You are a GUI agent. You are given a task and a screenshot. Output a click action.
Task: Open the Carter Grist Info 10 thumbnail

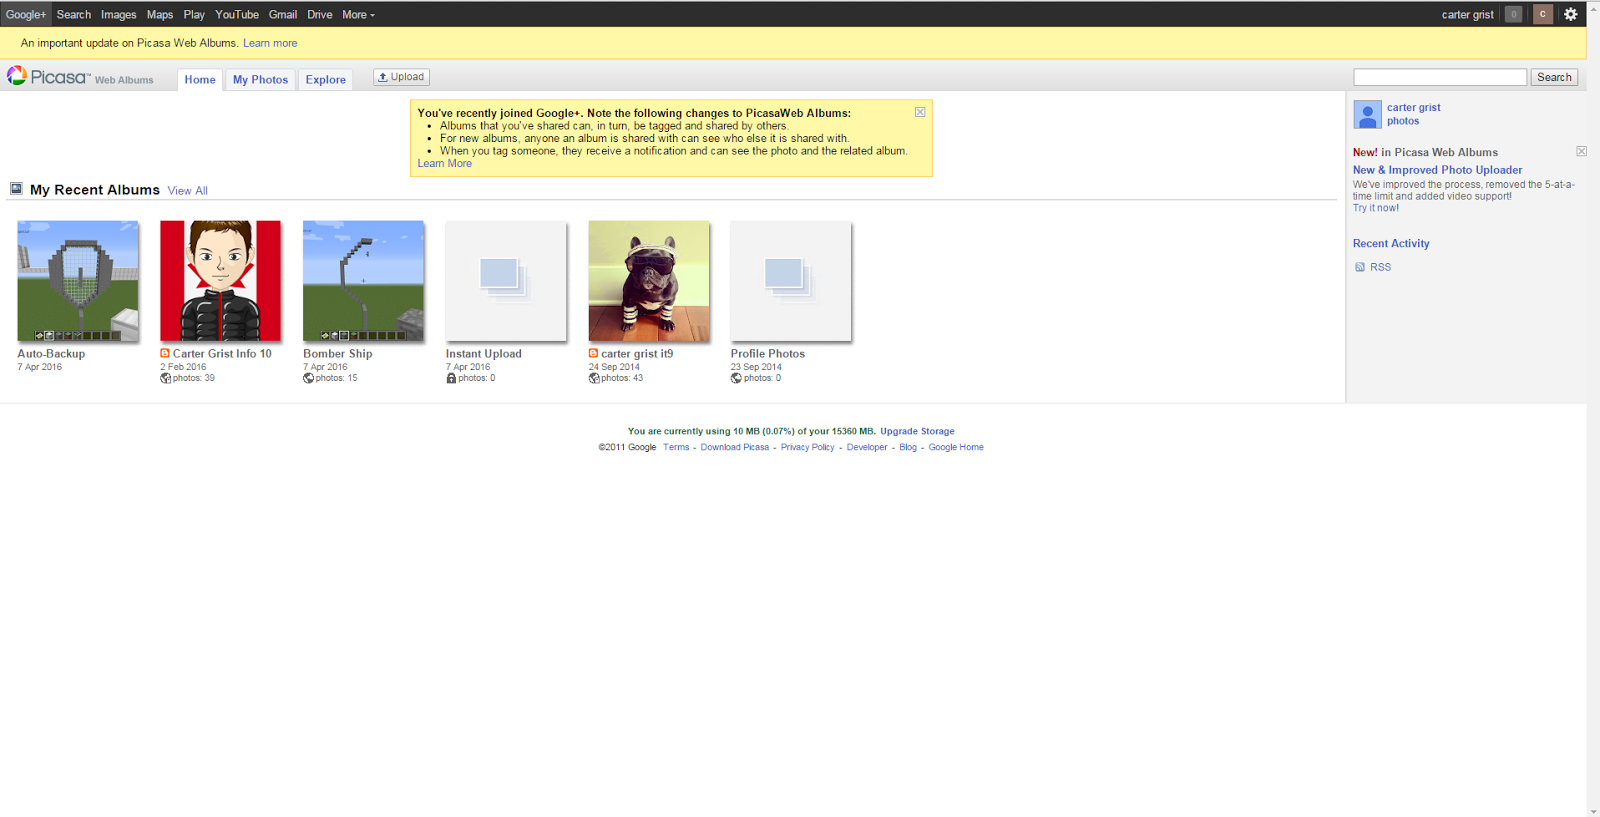221,281
